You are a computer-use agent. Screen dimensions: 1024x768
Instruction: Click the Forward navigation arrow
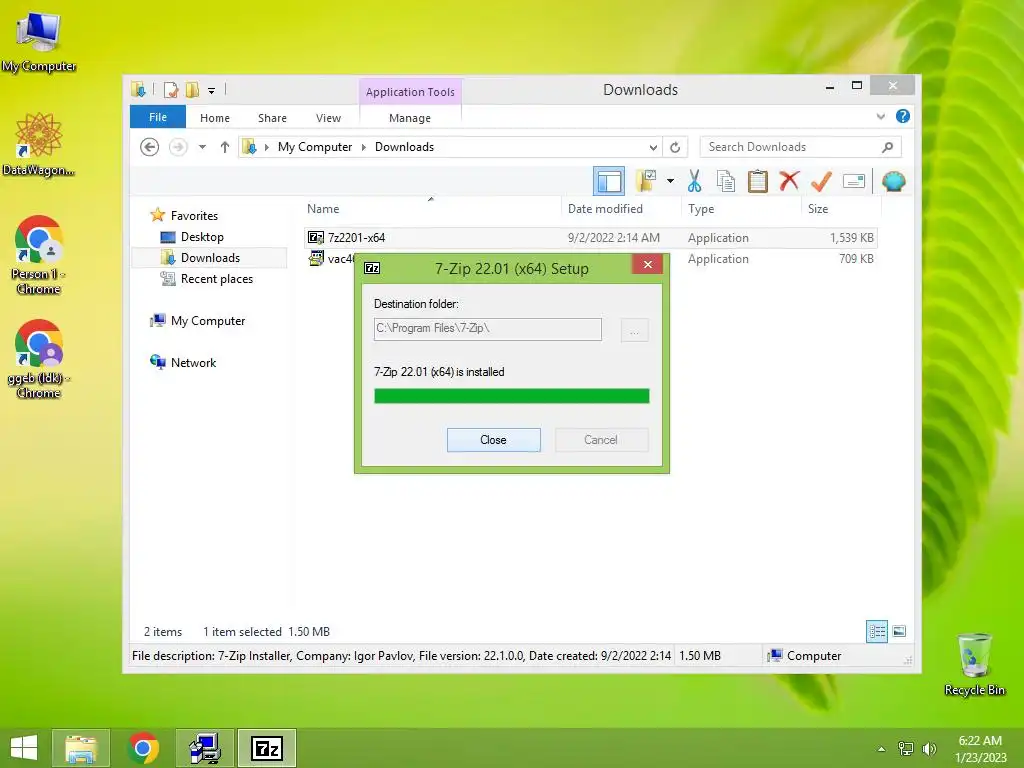point(178,147)
